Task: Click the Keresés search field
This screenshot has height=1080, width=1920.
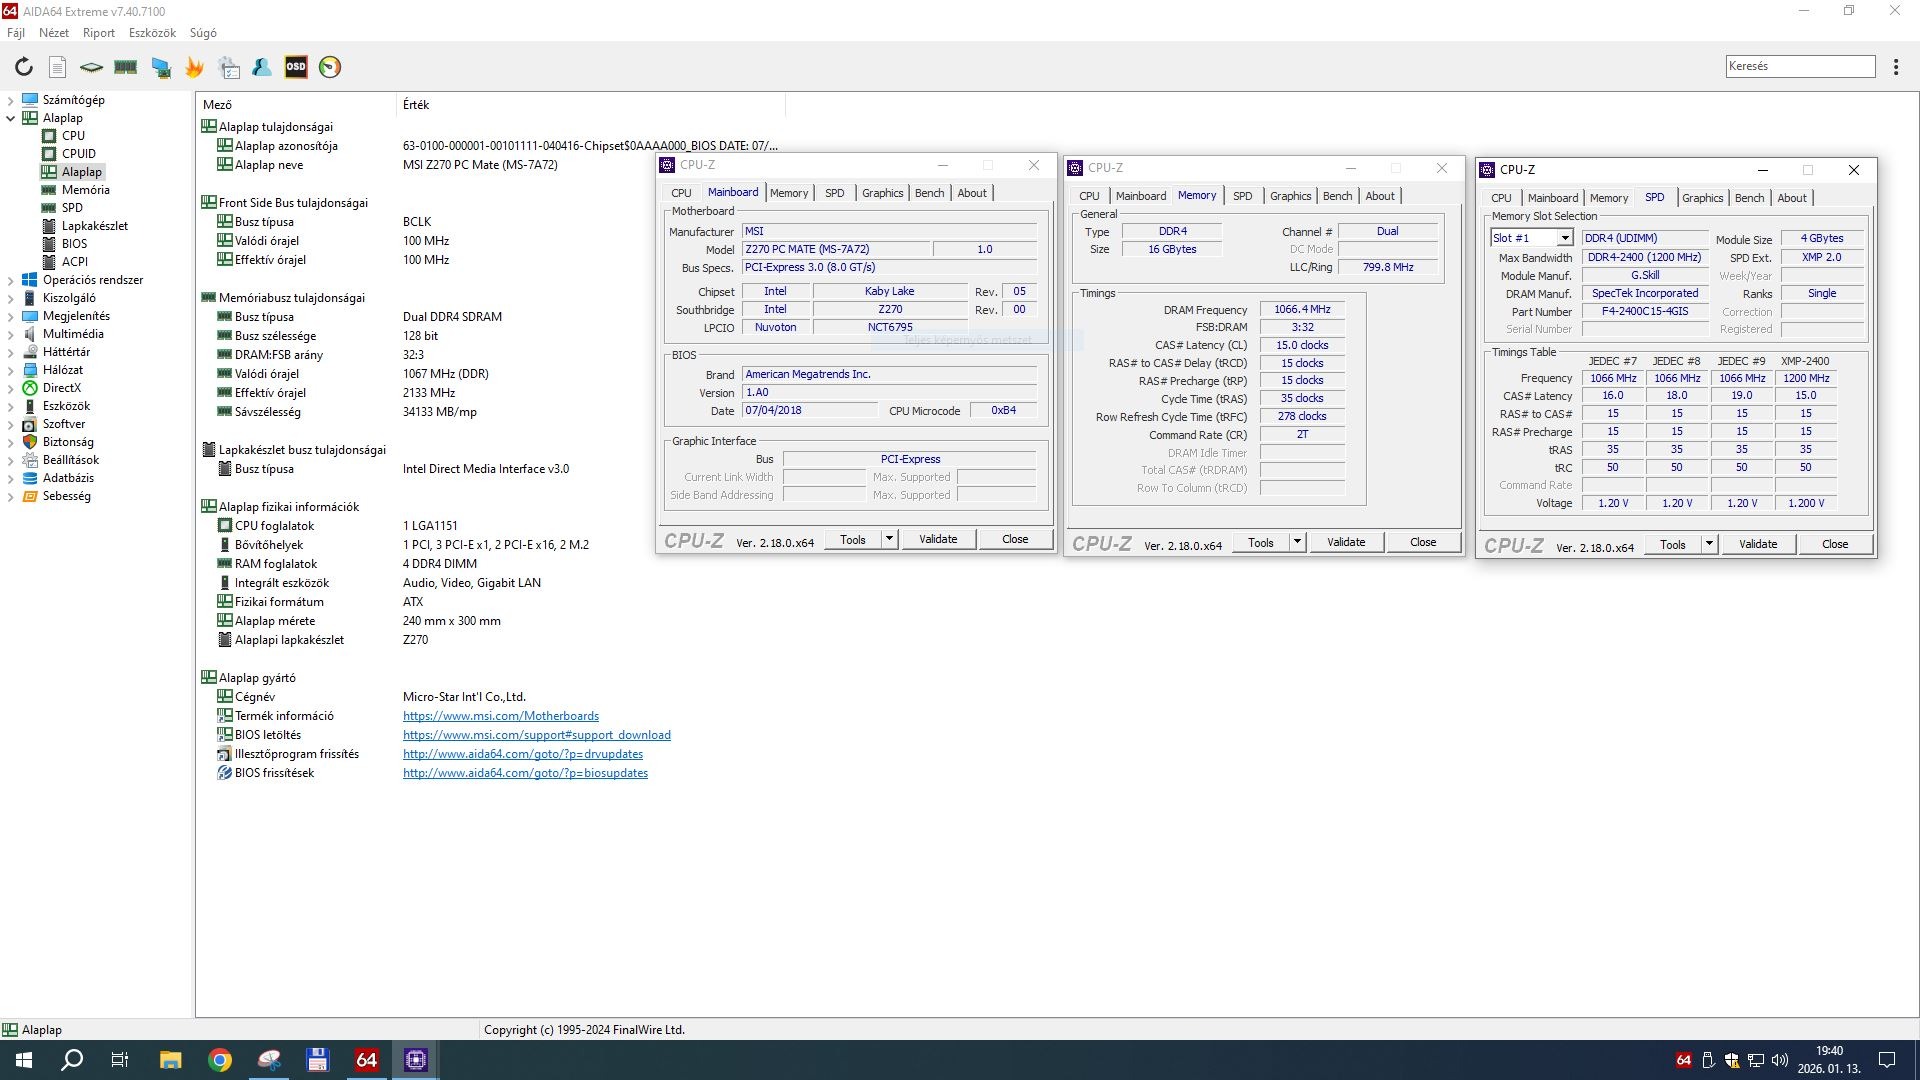Action: coord(1799,66)
